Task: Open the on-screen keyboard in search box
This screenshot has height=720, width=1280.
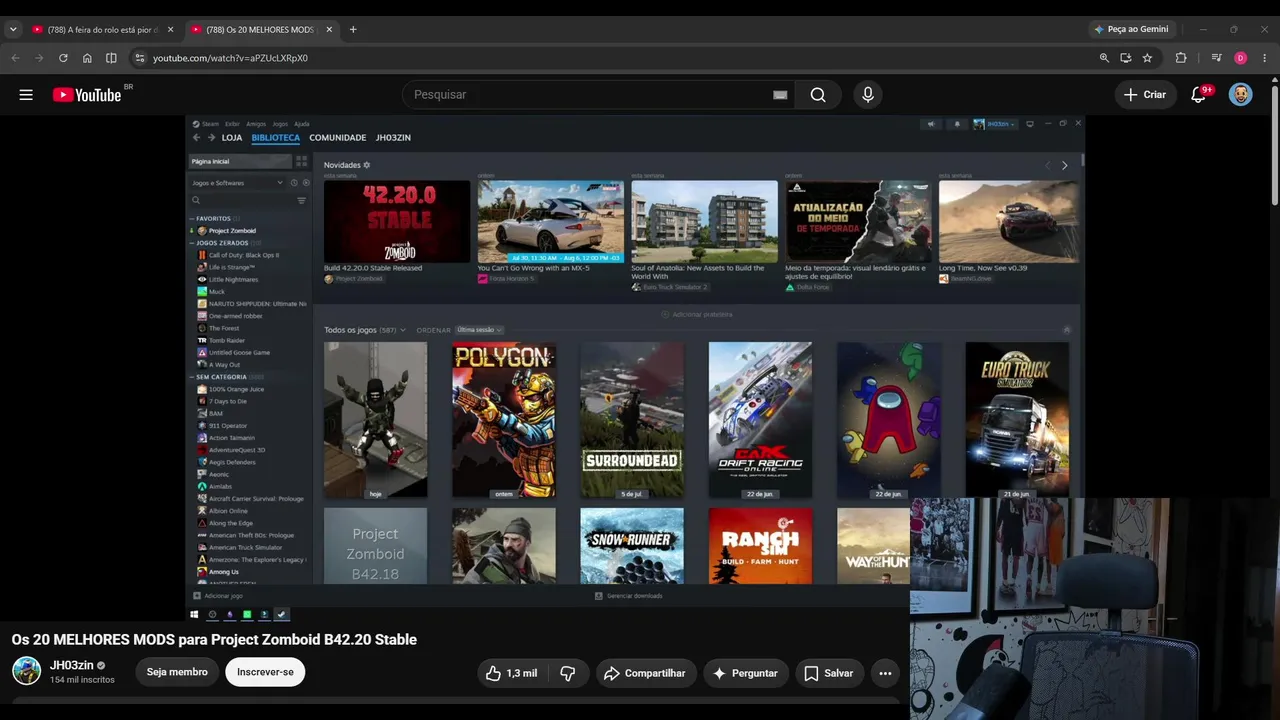Action: (x=780, y=95)
